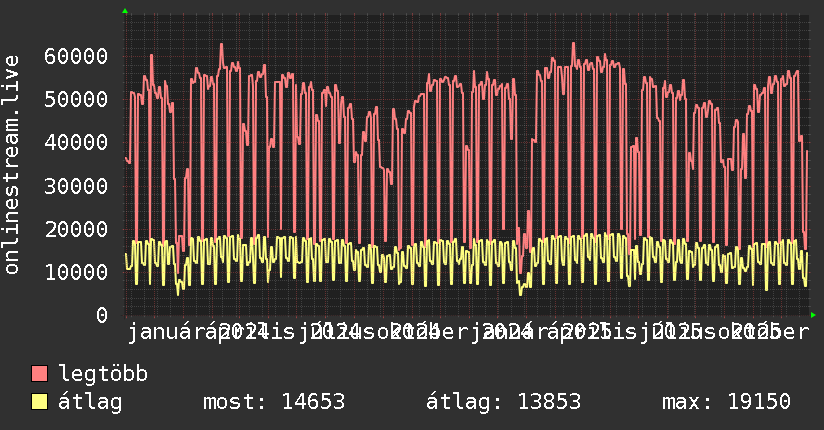
Task: Select the legtöbb legend label
Action: coord(104,375)
